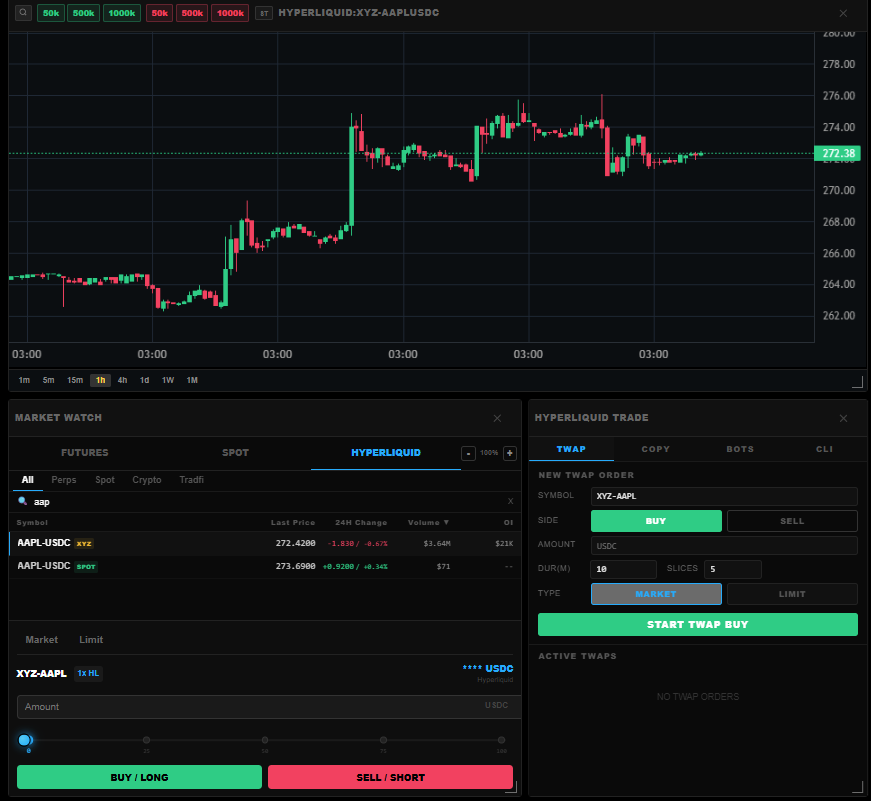871x801 pixels.
Task: Open the chart symbol search icon
Action: [23, 12]
